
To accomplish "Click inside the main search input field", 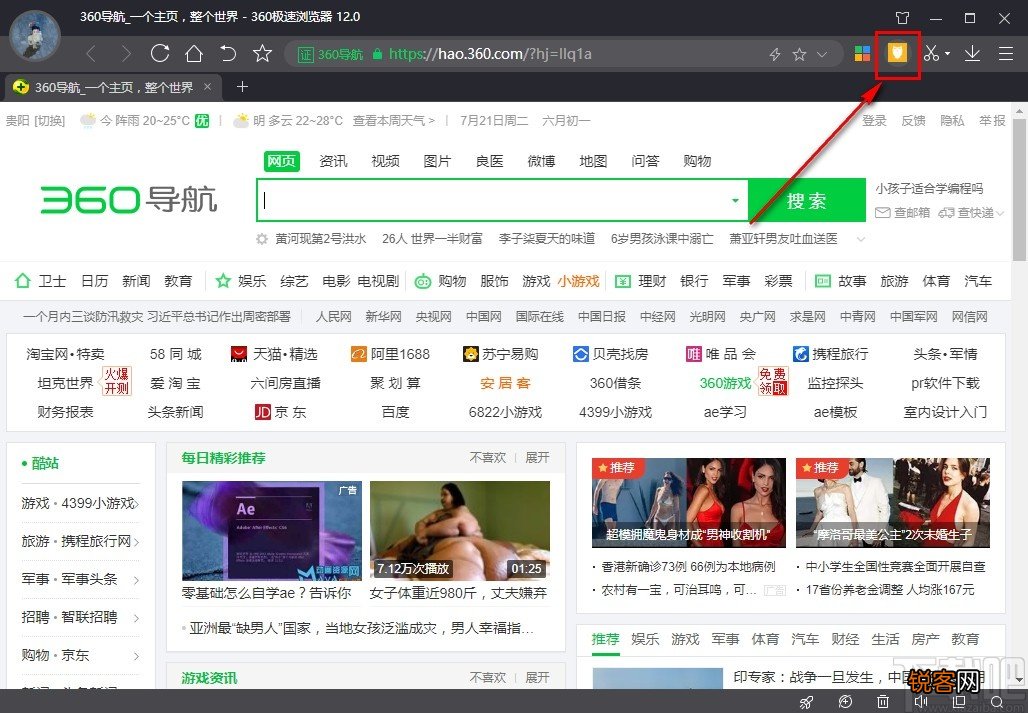I will click(480, 200).
